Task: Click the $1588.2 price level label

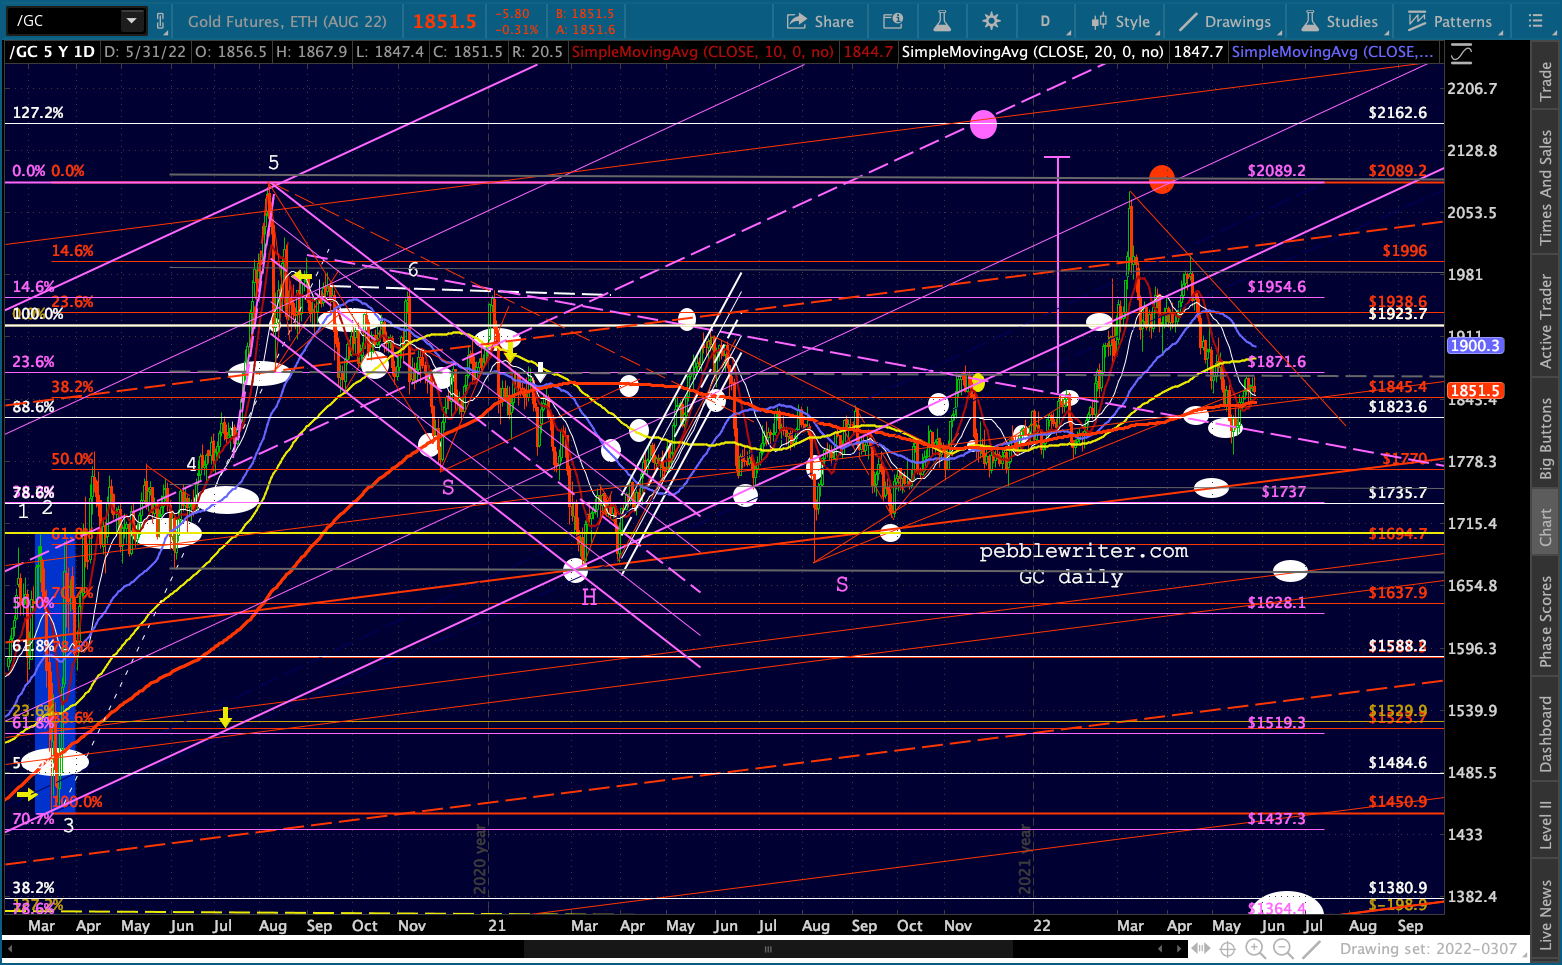Action: 1398,646
